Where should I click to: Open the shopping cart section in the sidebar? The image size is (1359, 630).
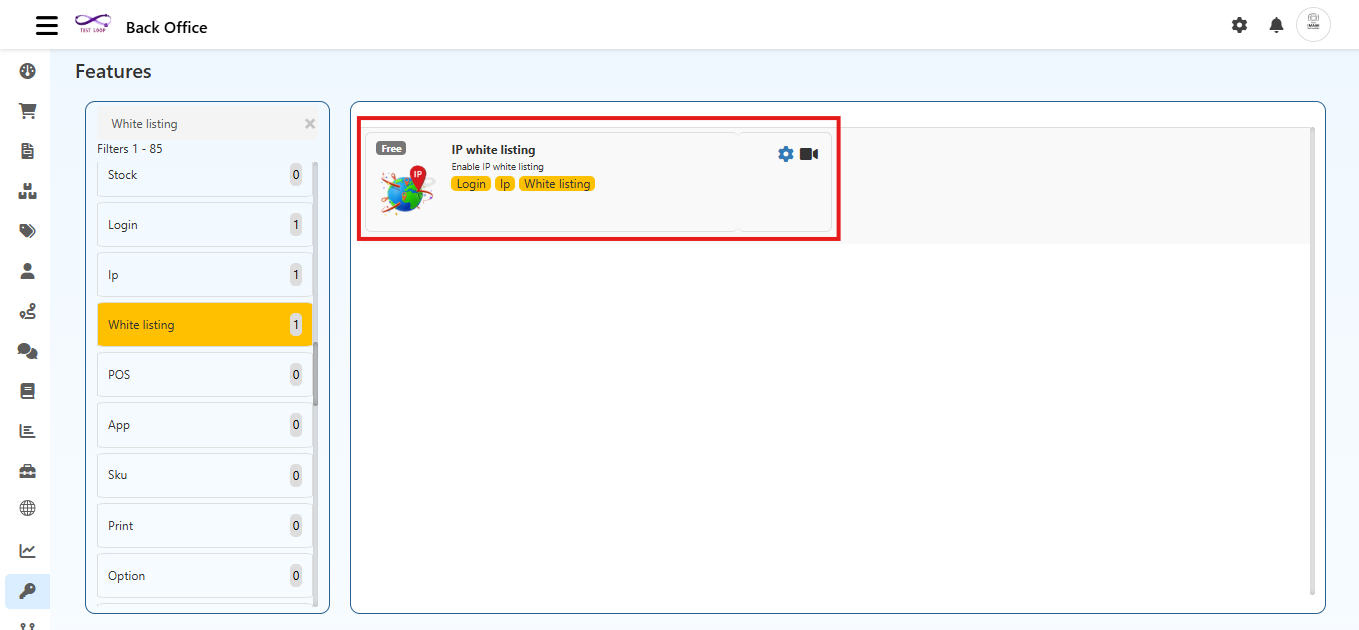27,110
